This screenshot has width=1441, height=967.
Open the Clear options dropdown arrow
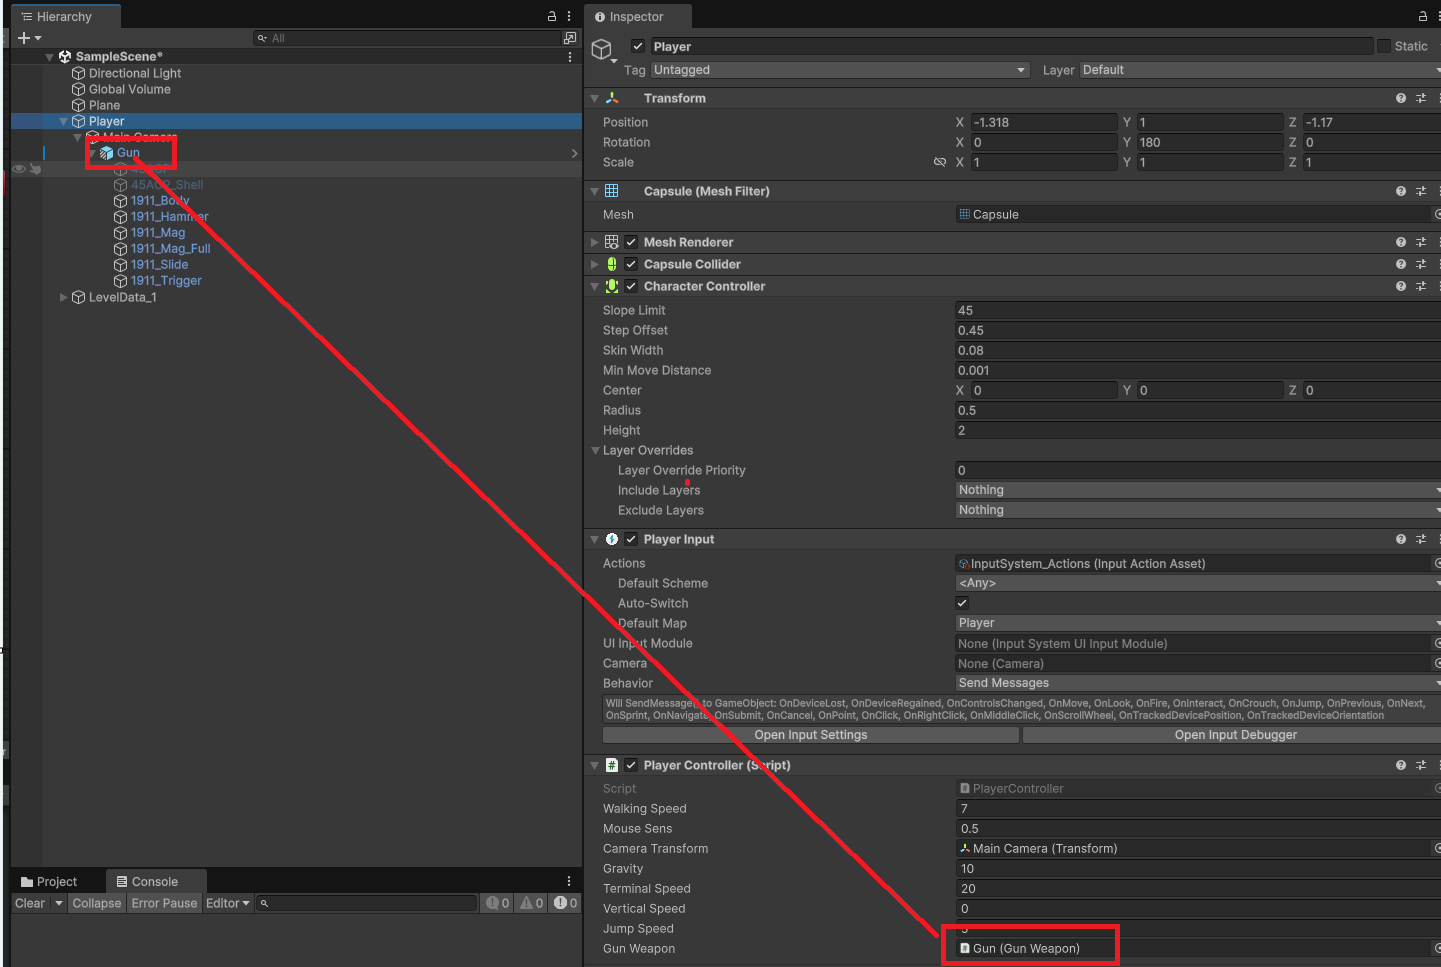[x=58, y=903]
